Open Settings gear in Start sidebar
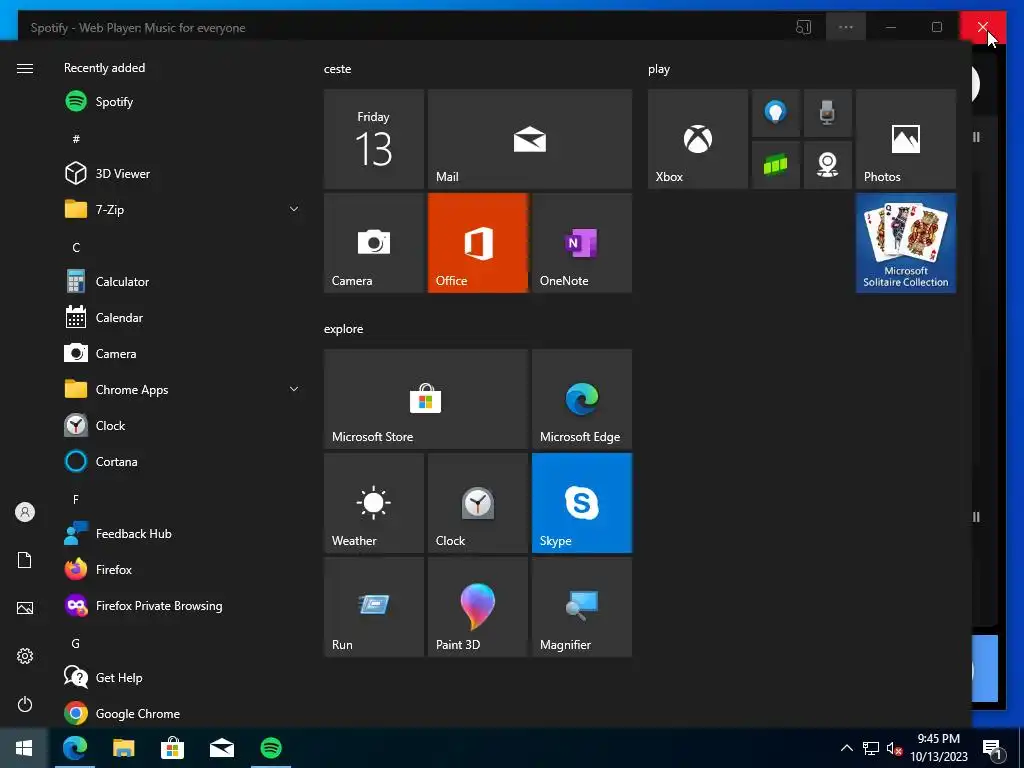 (25, 656)
